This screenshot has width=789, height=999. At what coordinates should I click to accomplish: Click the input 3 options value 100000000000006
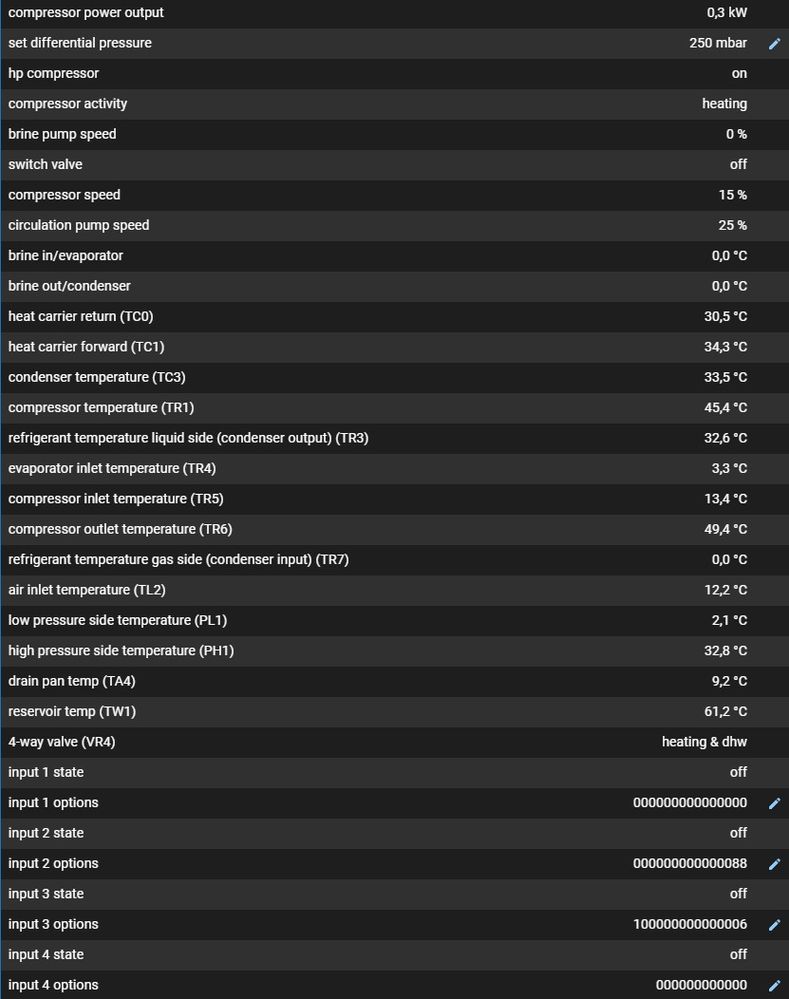point(690,925)
